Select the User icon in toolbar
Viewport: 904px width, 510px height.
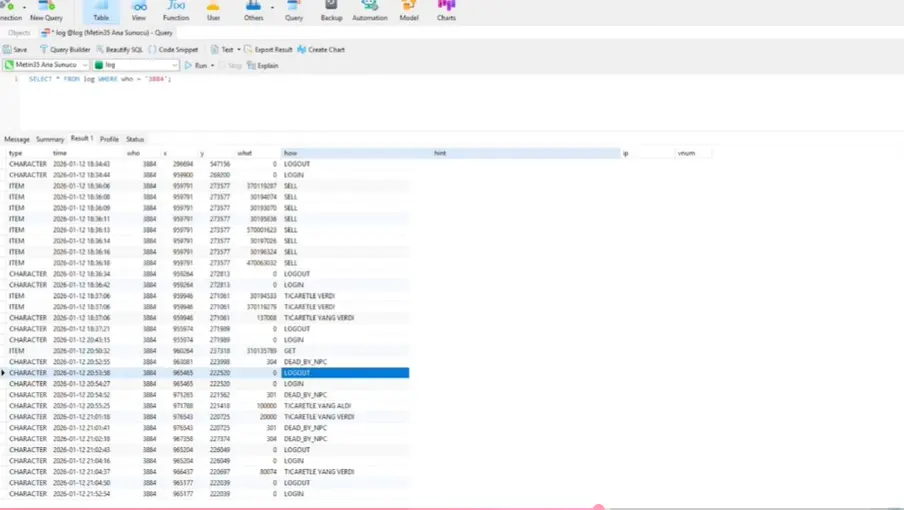tap(213, 11)
